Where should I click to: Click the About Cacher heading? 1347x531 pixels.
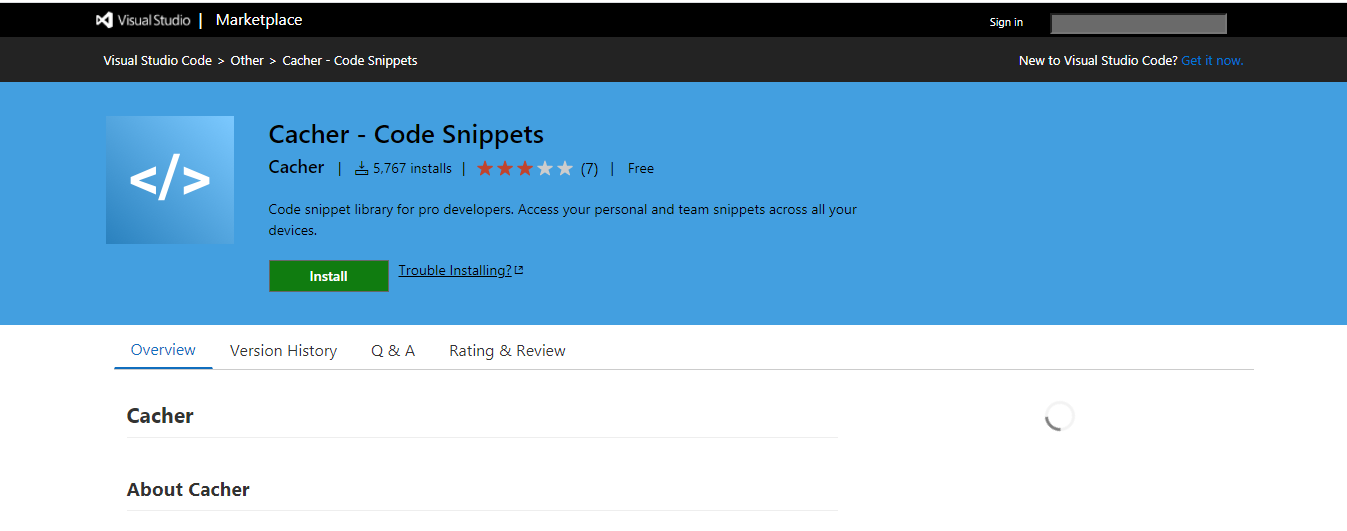188,489
